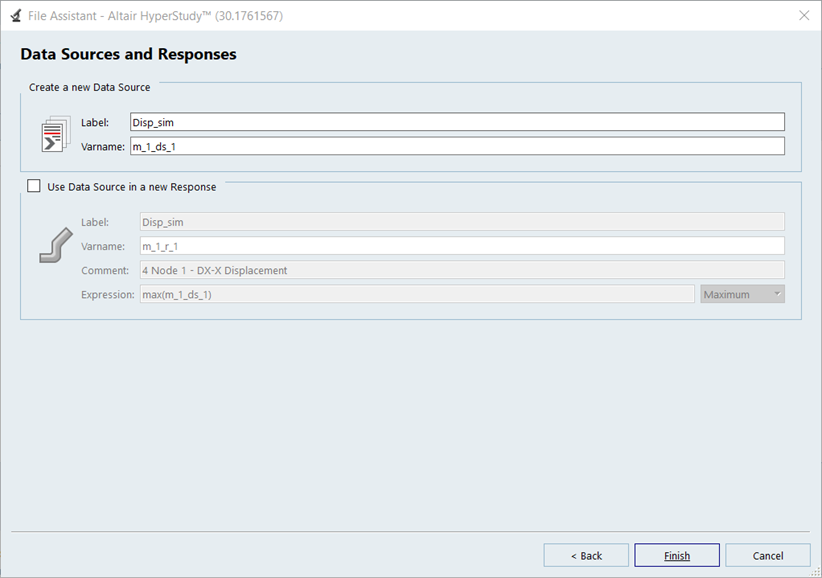Close the File Assistant window

coord(804,15)
